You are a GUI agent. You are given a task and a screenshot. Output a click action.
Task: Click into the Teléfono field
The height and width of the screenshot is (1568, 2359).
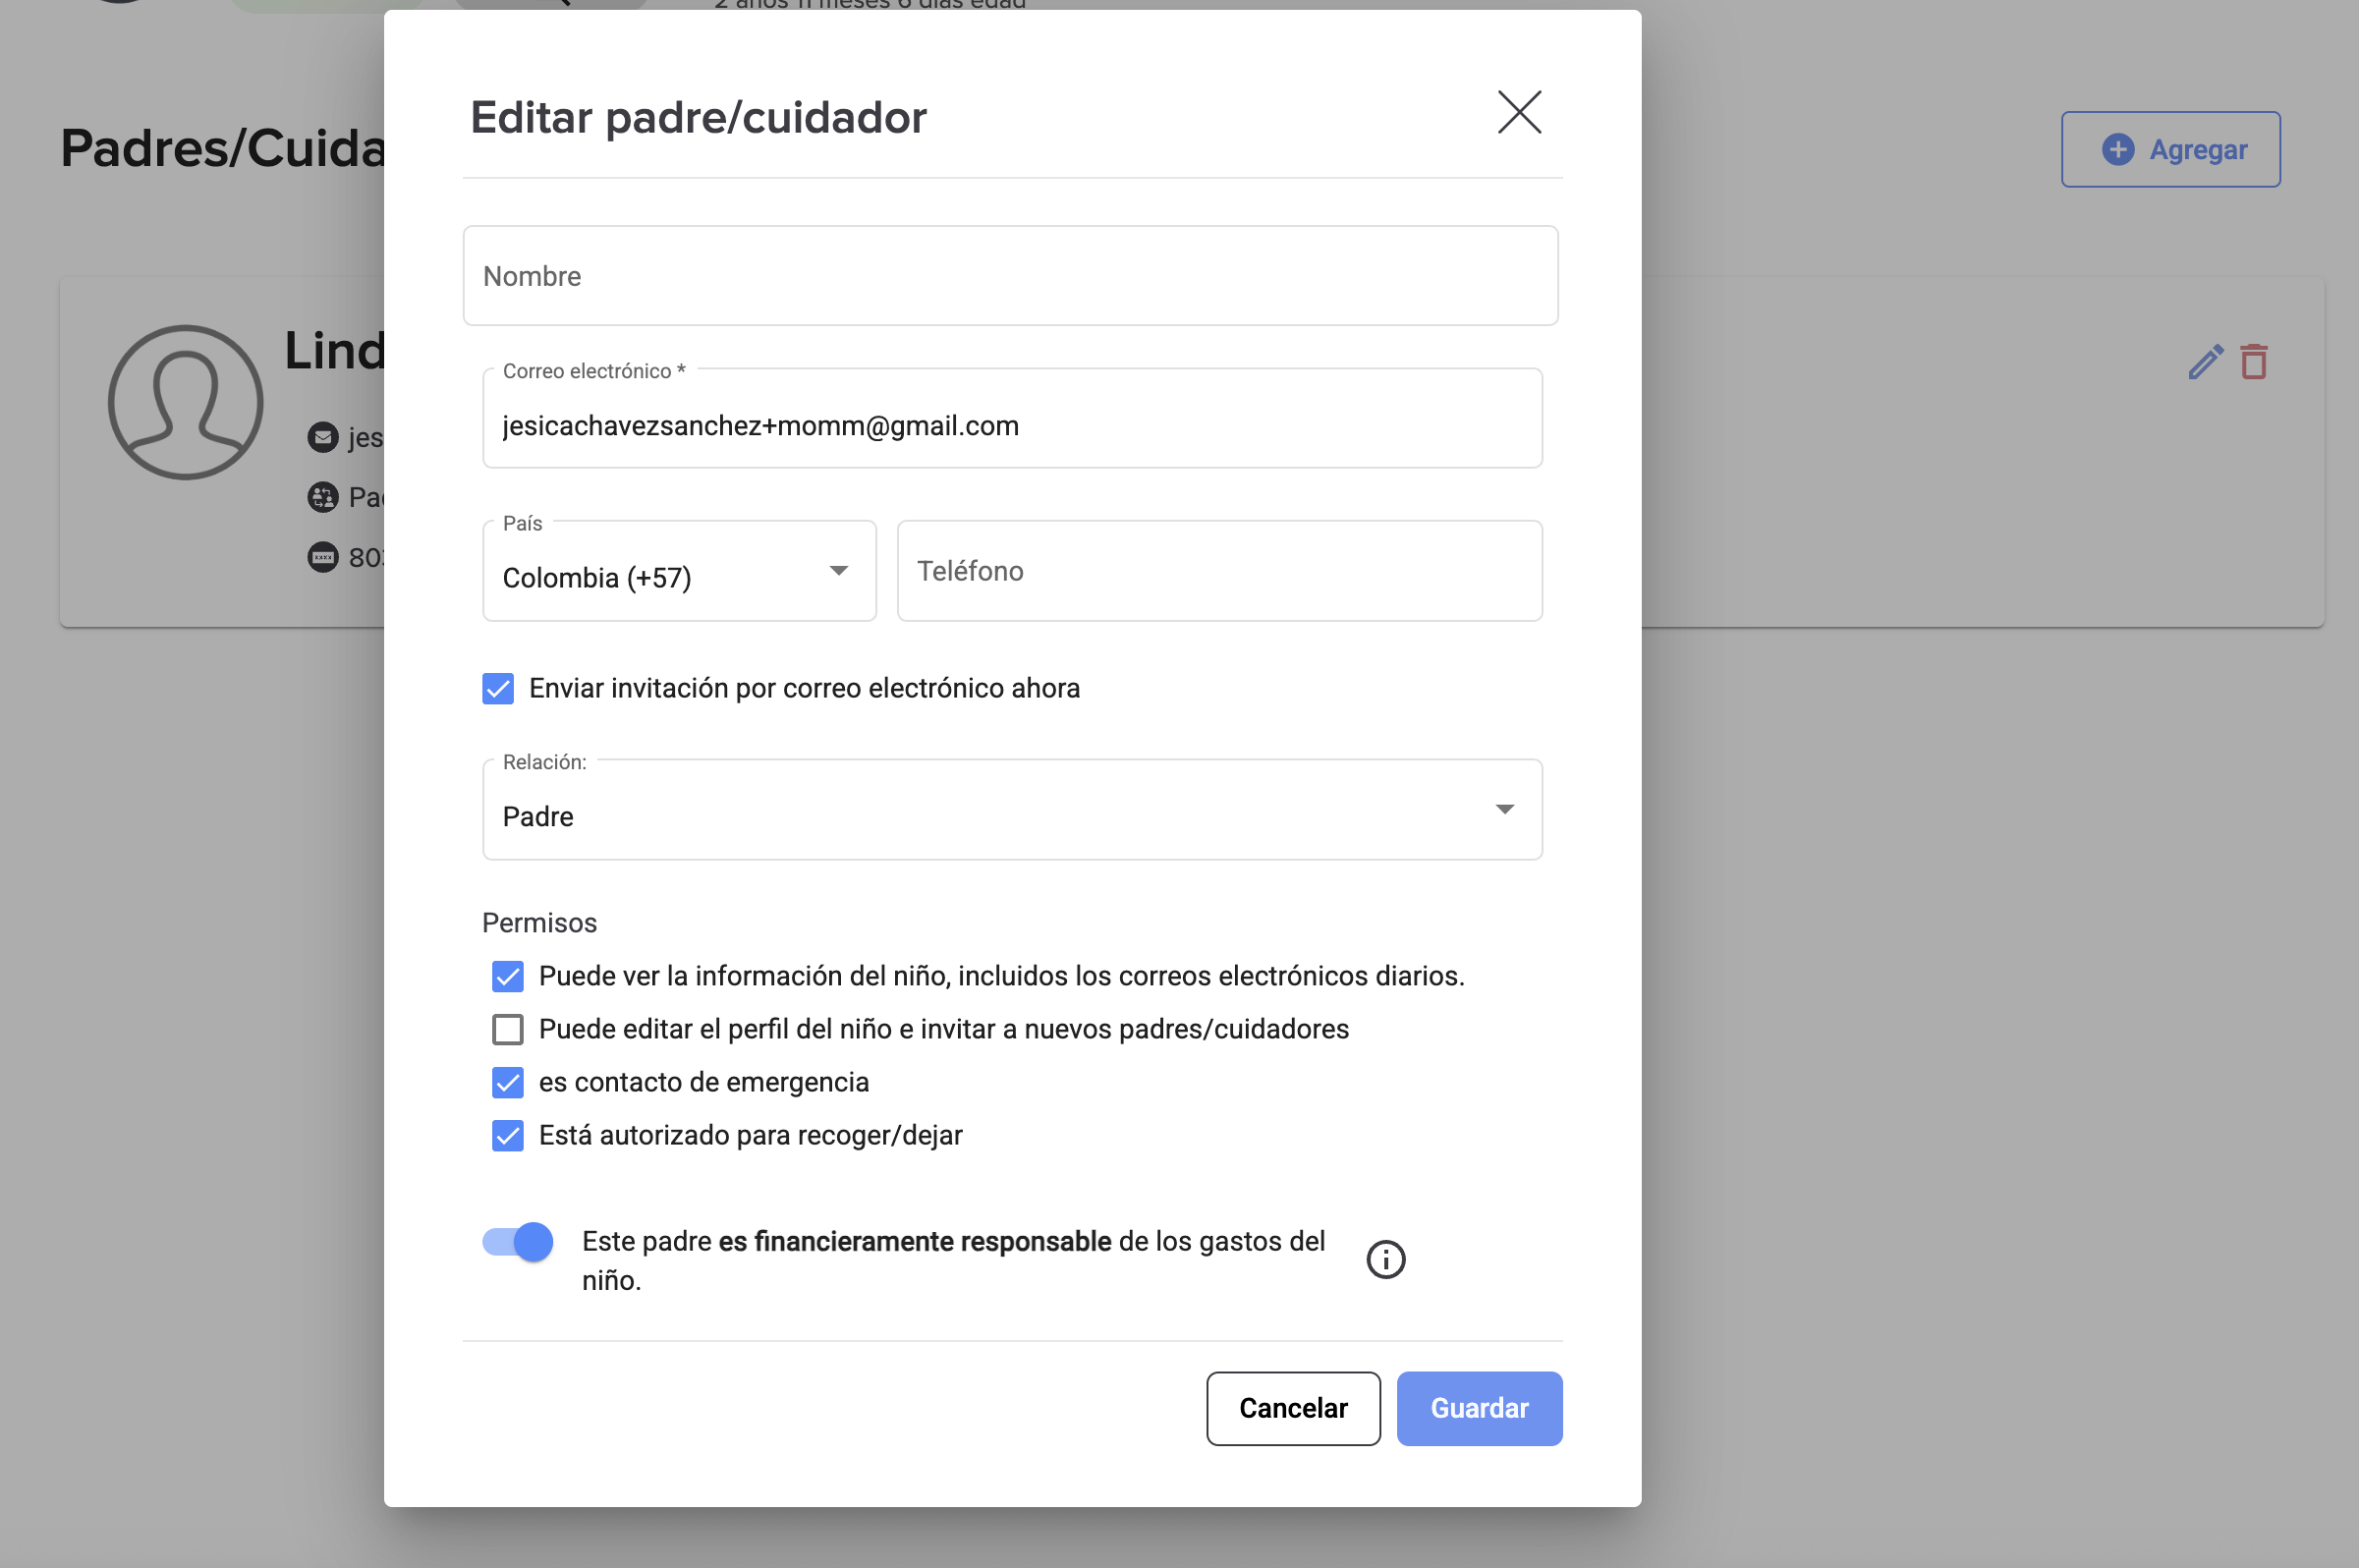[1219, 572]
